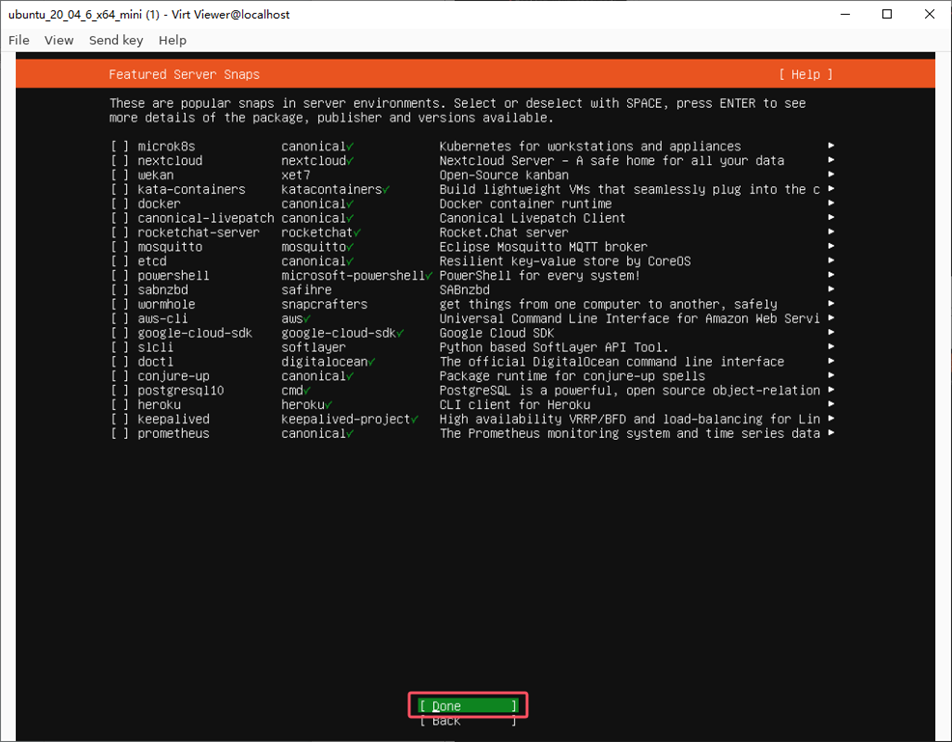
Task: Show details arrow for prometheus row
Action: click(x=831, y=433)
